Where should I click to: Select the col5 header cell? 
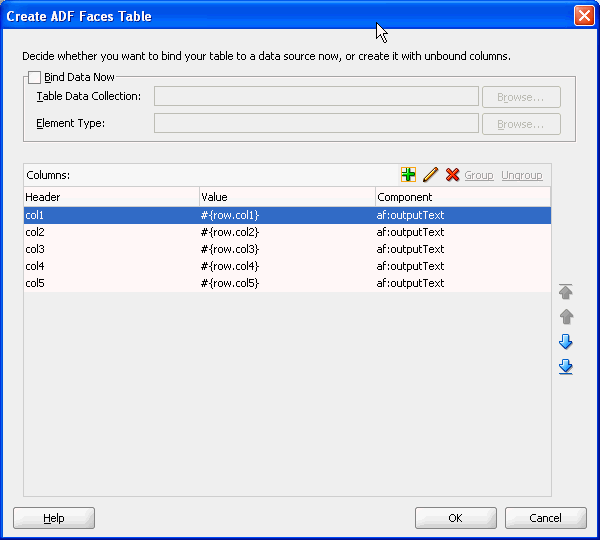tap(112, 283)
